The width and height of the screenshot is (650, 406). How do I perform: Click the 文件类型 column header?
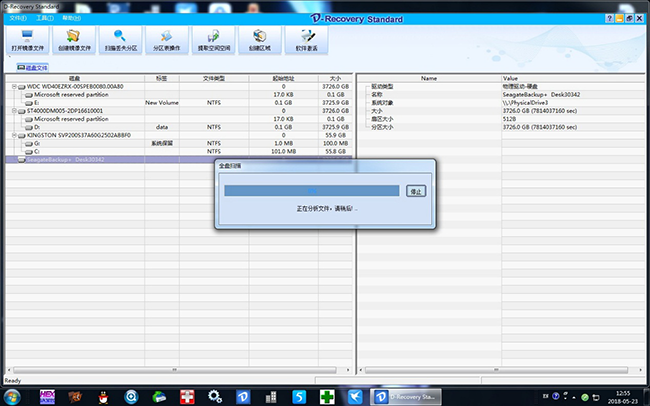pyautogui.click(x=214, y=78)
